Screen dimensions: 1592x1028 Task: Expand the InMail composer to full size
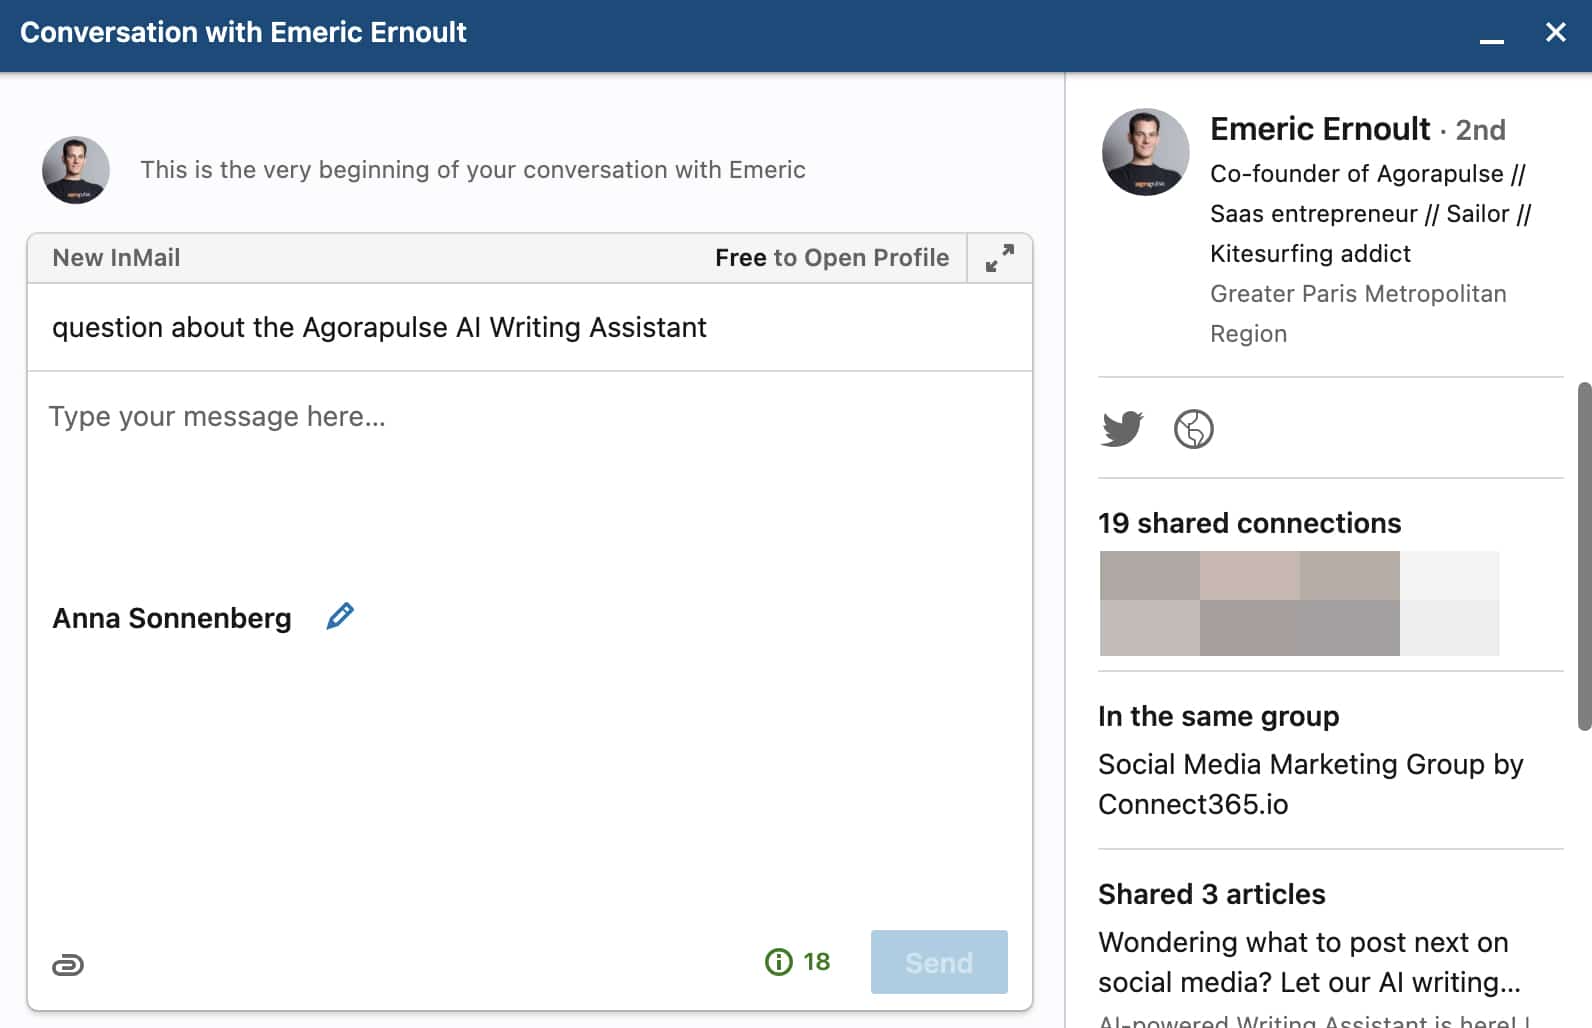point(999,258)
